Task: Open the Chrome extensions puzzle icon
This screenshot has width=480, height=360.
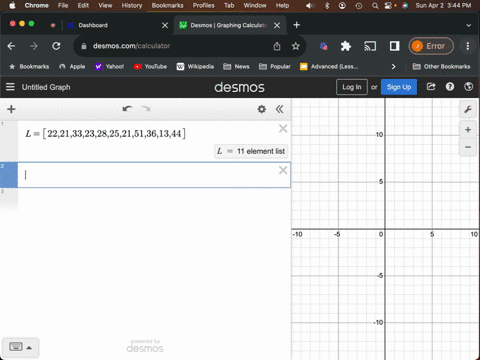Action: point(346,46)
